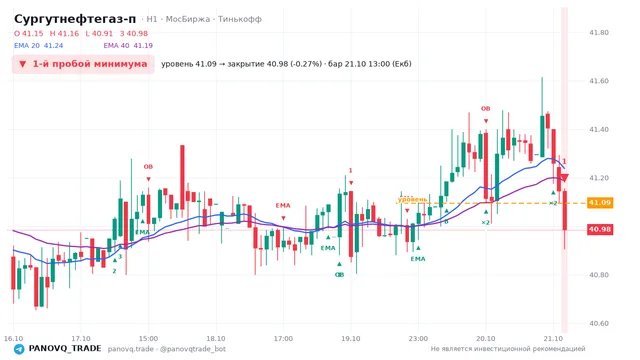640x360 pixels.
Task: Click the 40.80 price axis label
Action: point(599,275)
